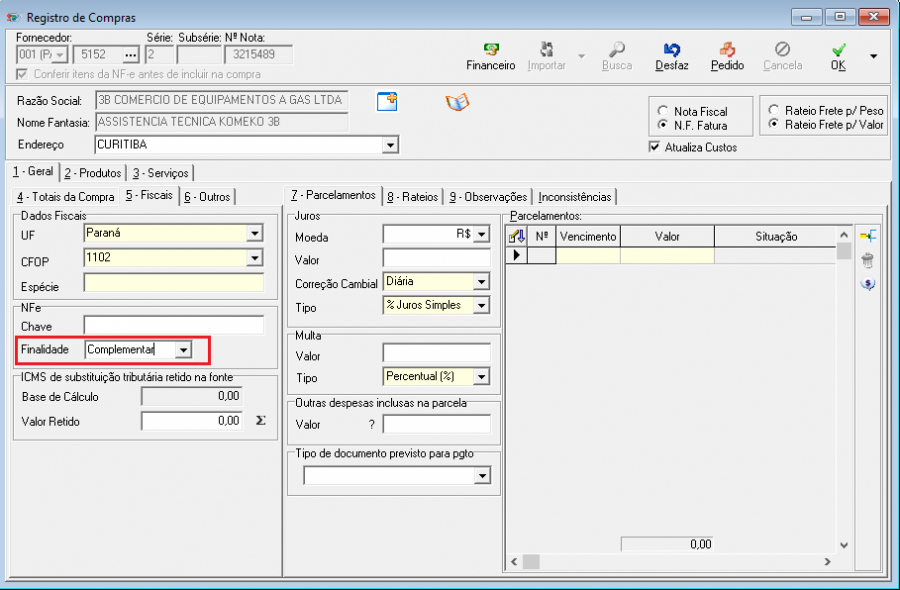
Task: Select Rateio Frete p/ Peso option
Action: click(x=774, y=110)
